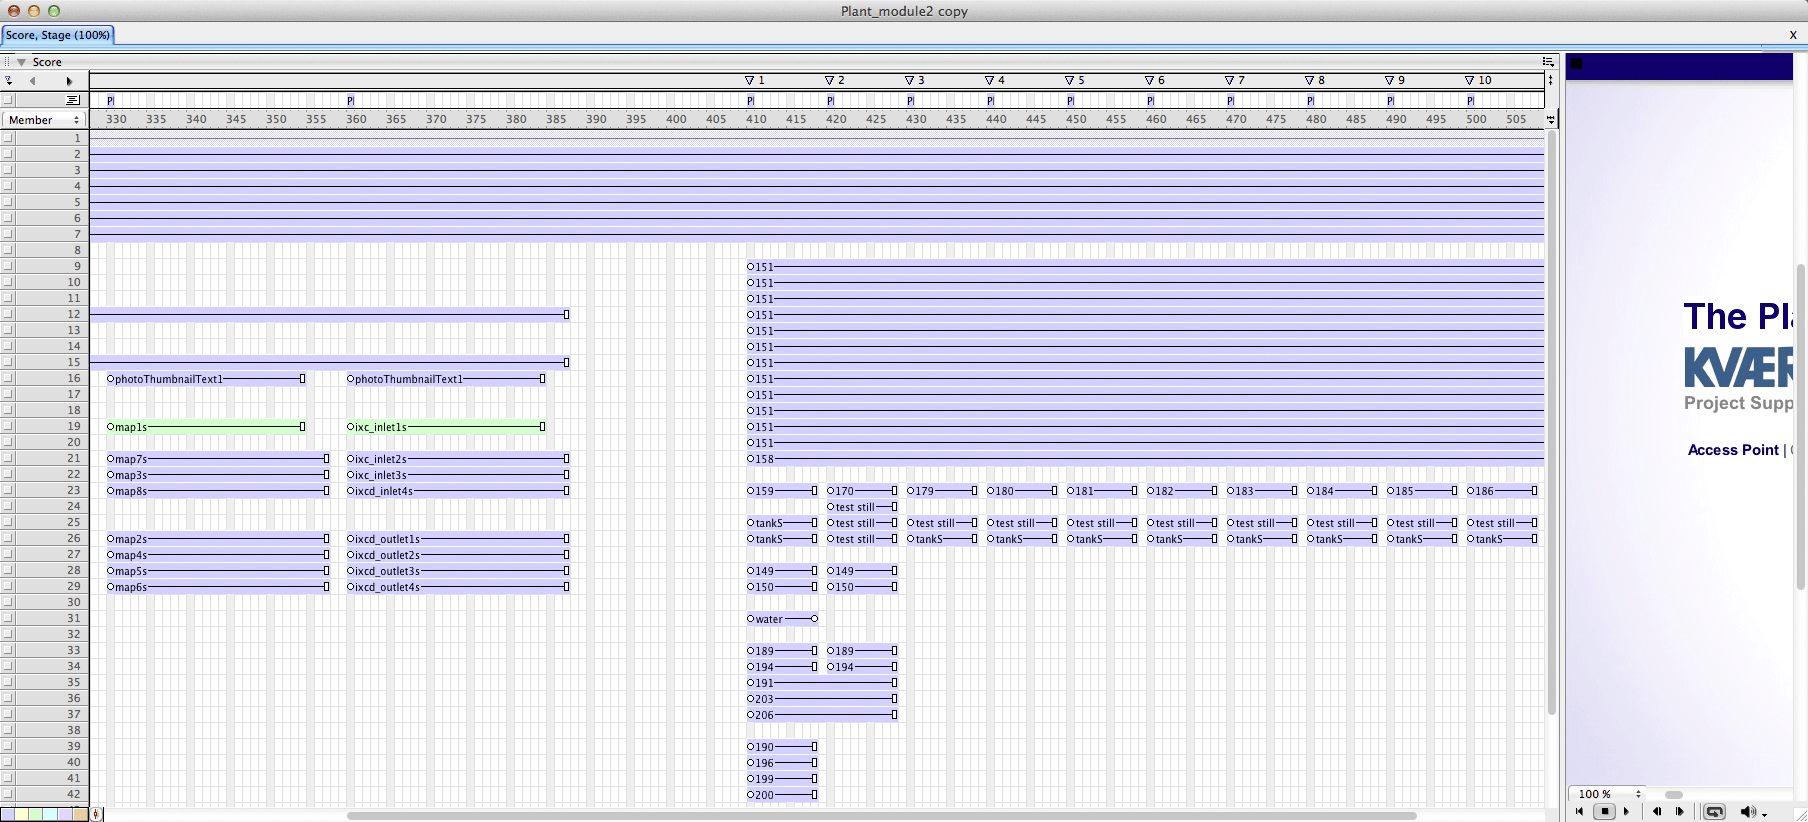This screenshot has height=822, width=1808.
Task: Step forward one frame
Action: [x=1680, y=811]
